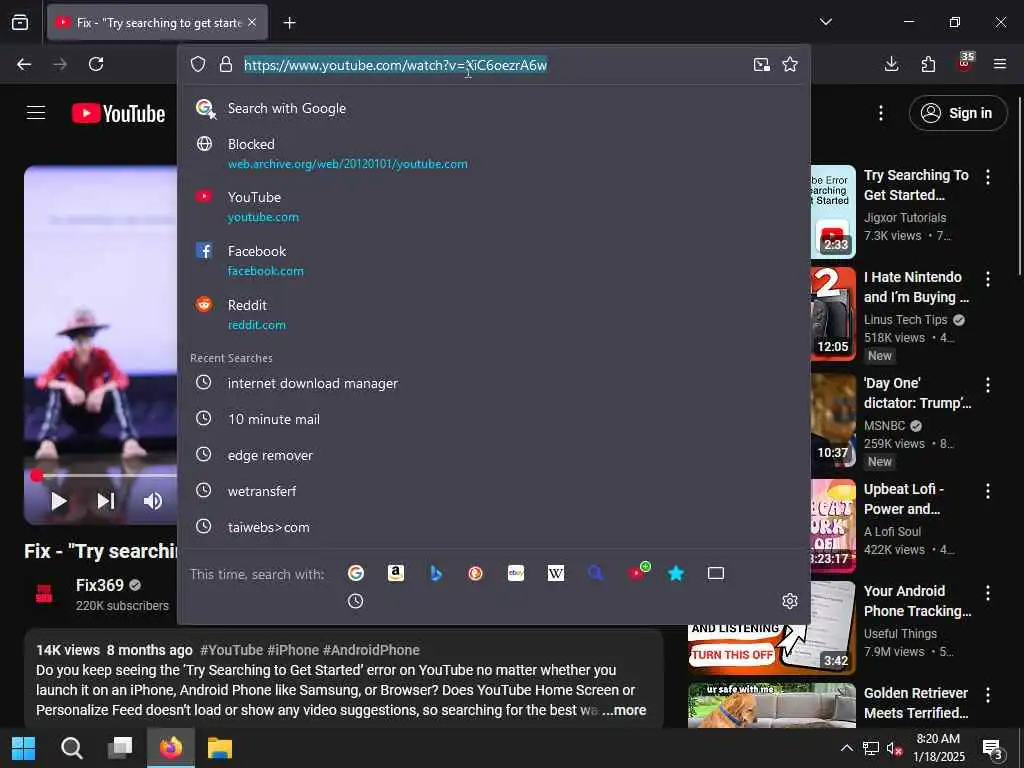Select recent search 'taiwebs>com'

pos(494,527)
